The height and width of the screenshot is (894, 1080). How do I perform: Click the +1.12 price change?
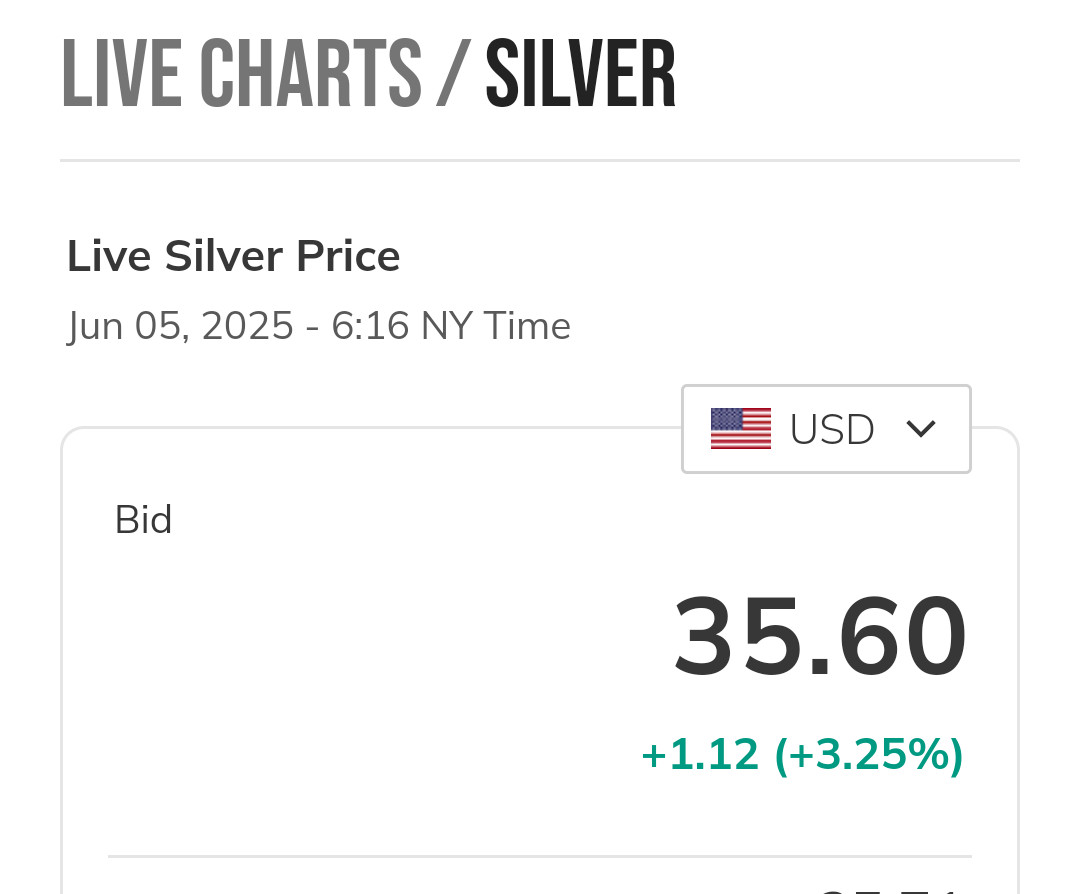[700, 755]
